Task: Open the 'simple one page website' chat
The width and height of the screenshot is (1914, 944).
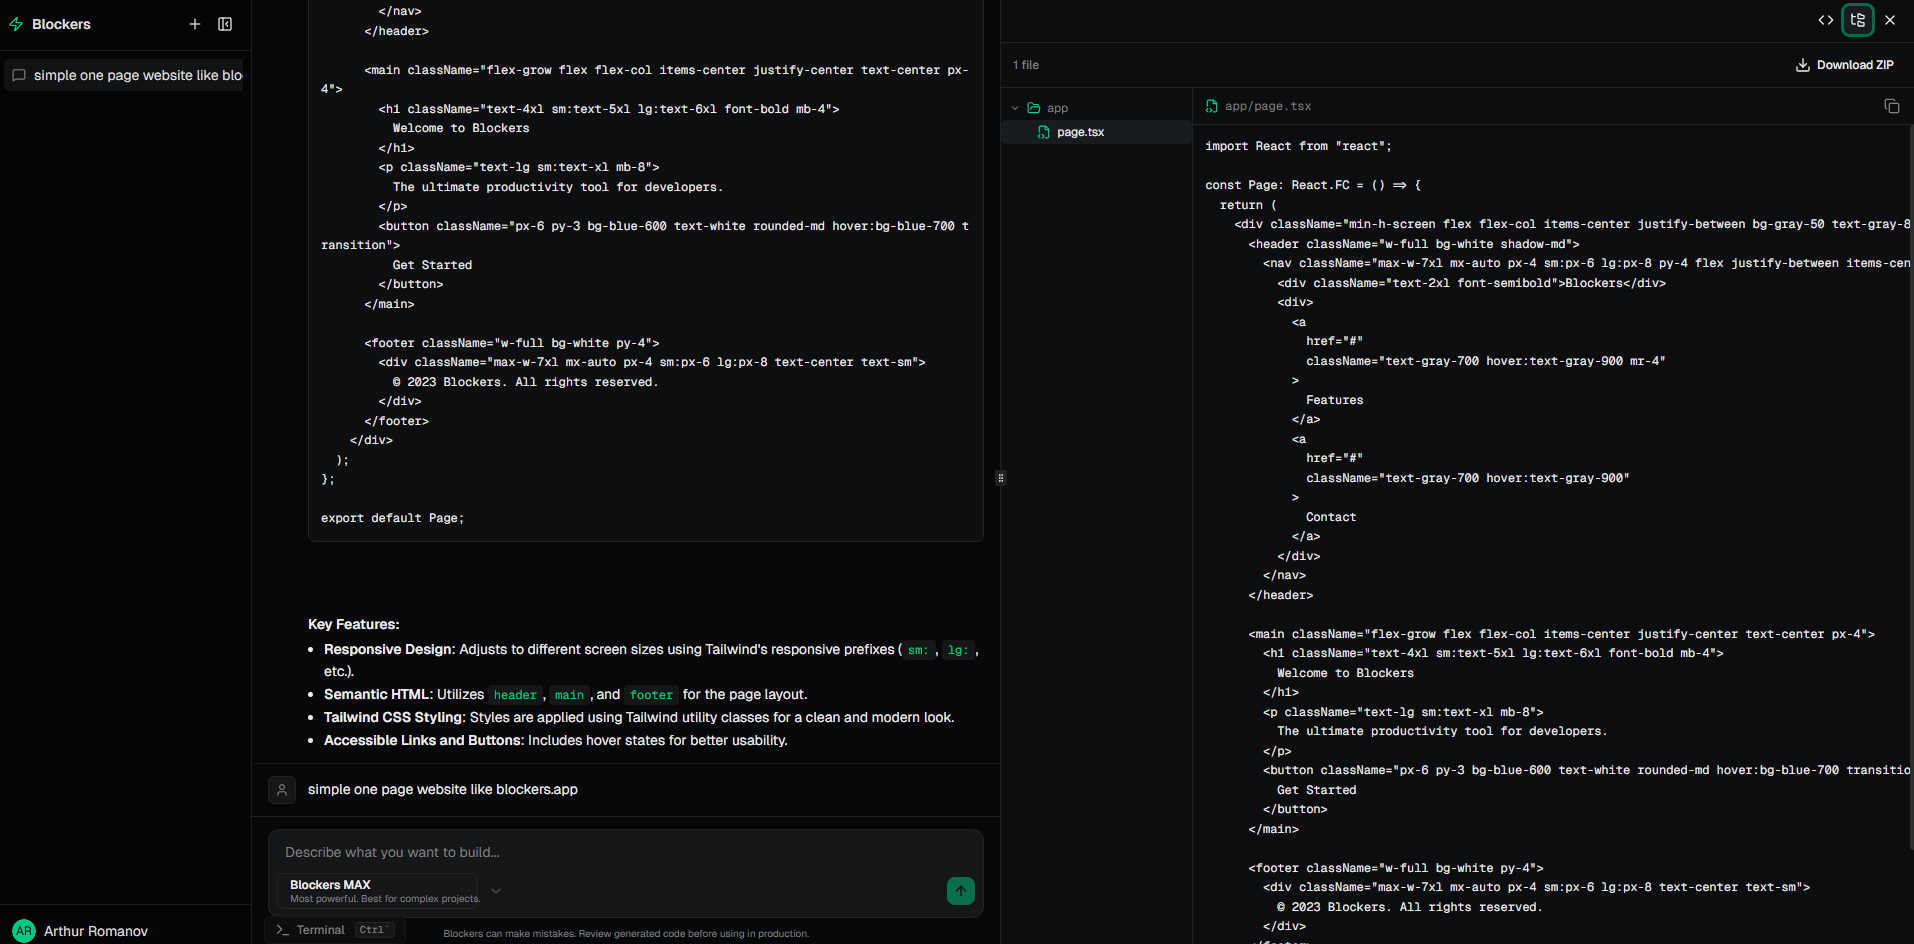Action: coord(126,75)
